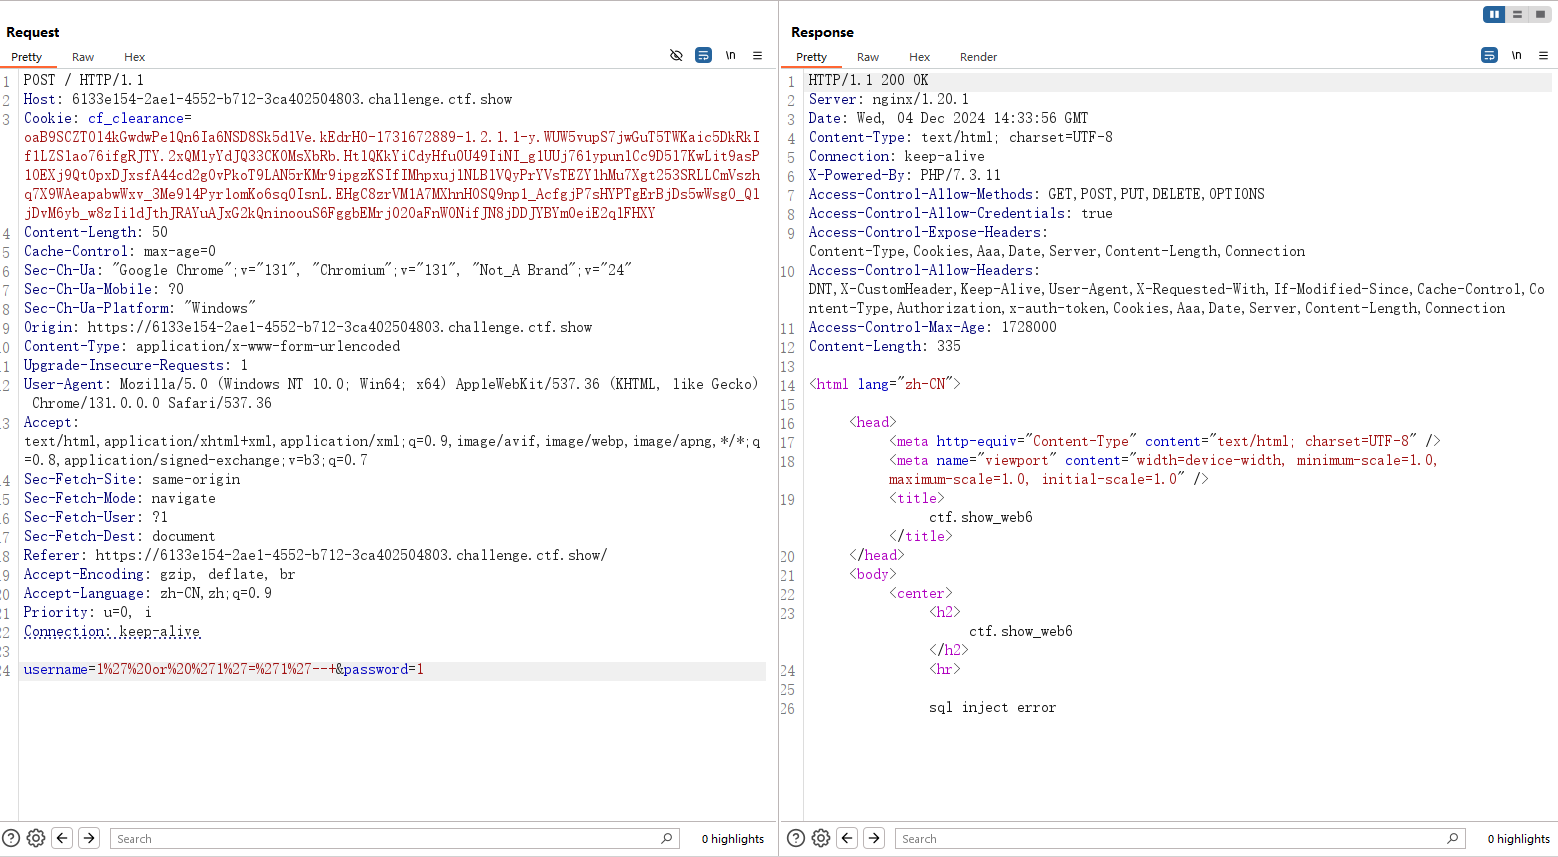The height and width of the screenshot is (857, 1558).
Task: Toggle line wrapping in the Request editor
Action: click(x=704, y=56)
